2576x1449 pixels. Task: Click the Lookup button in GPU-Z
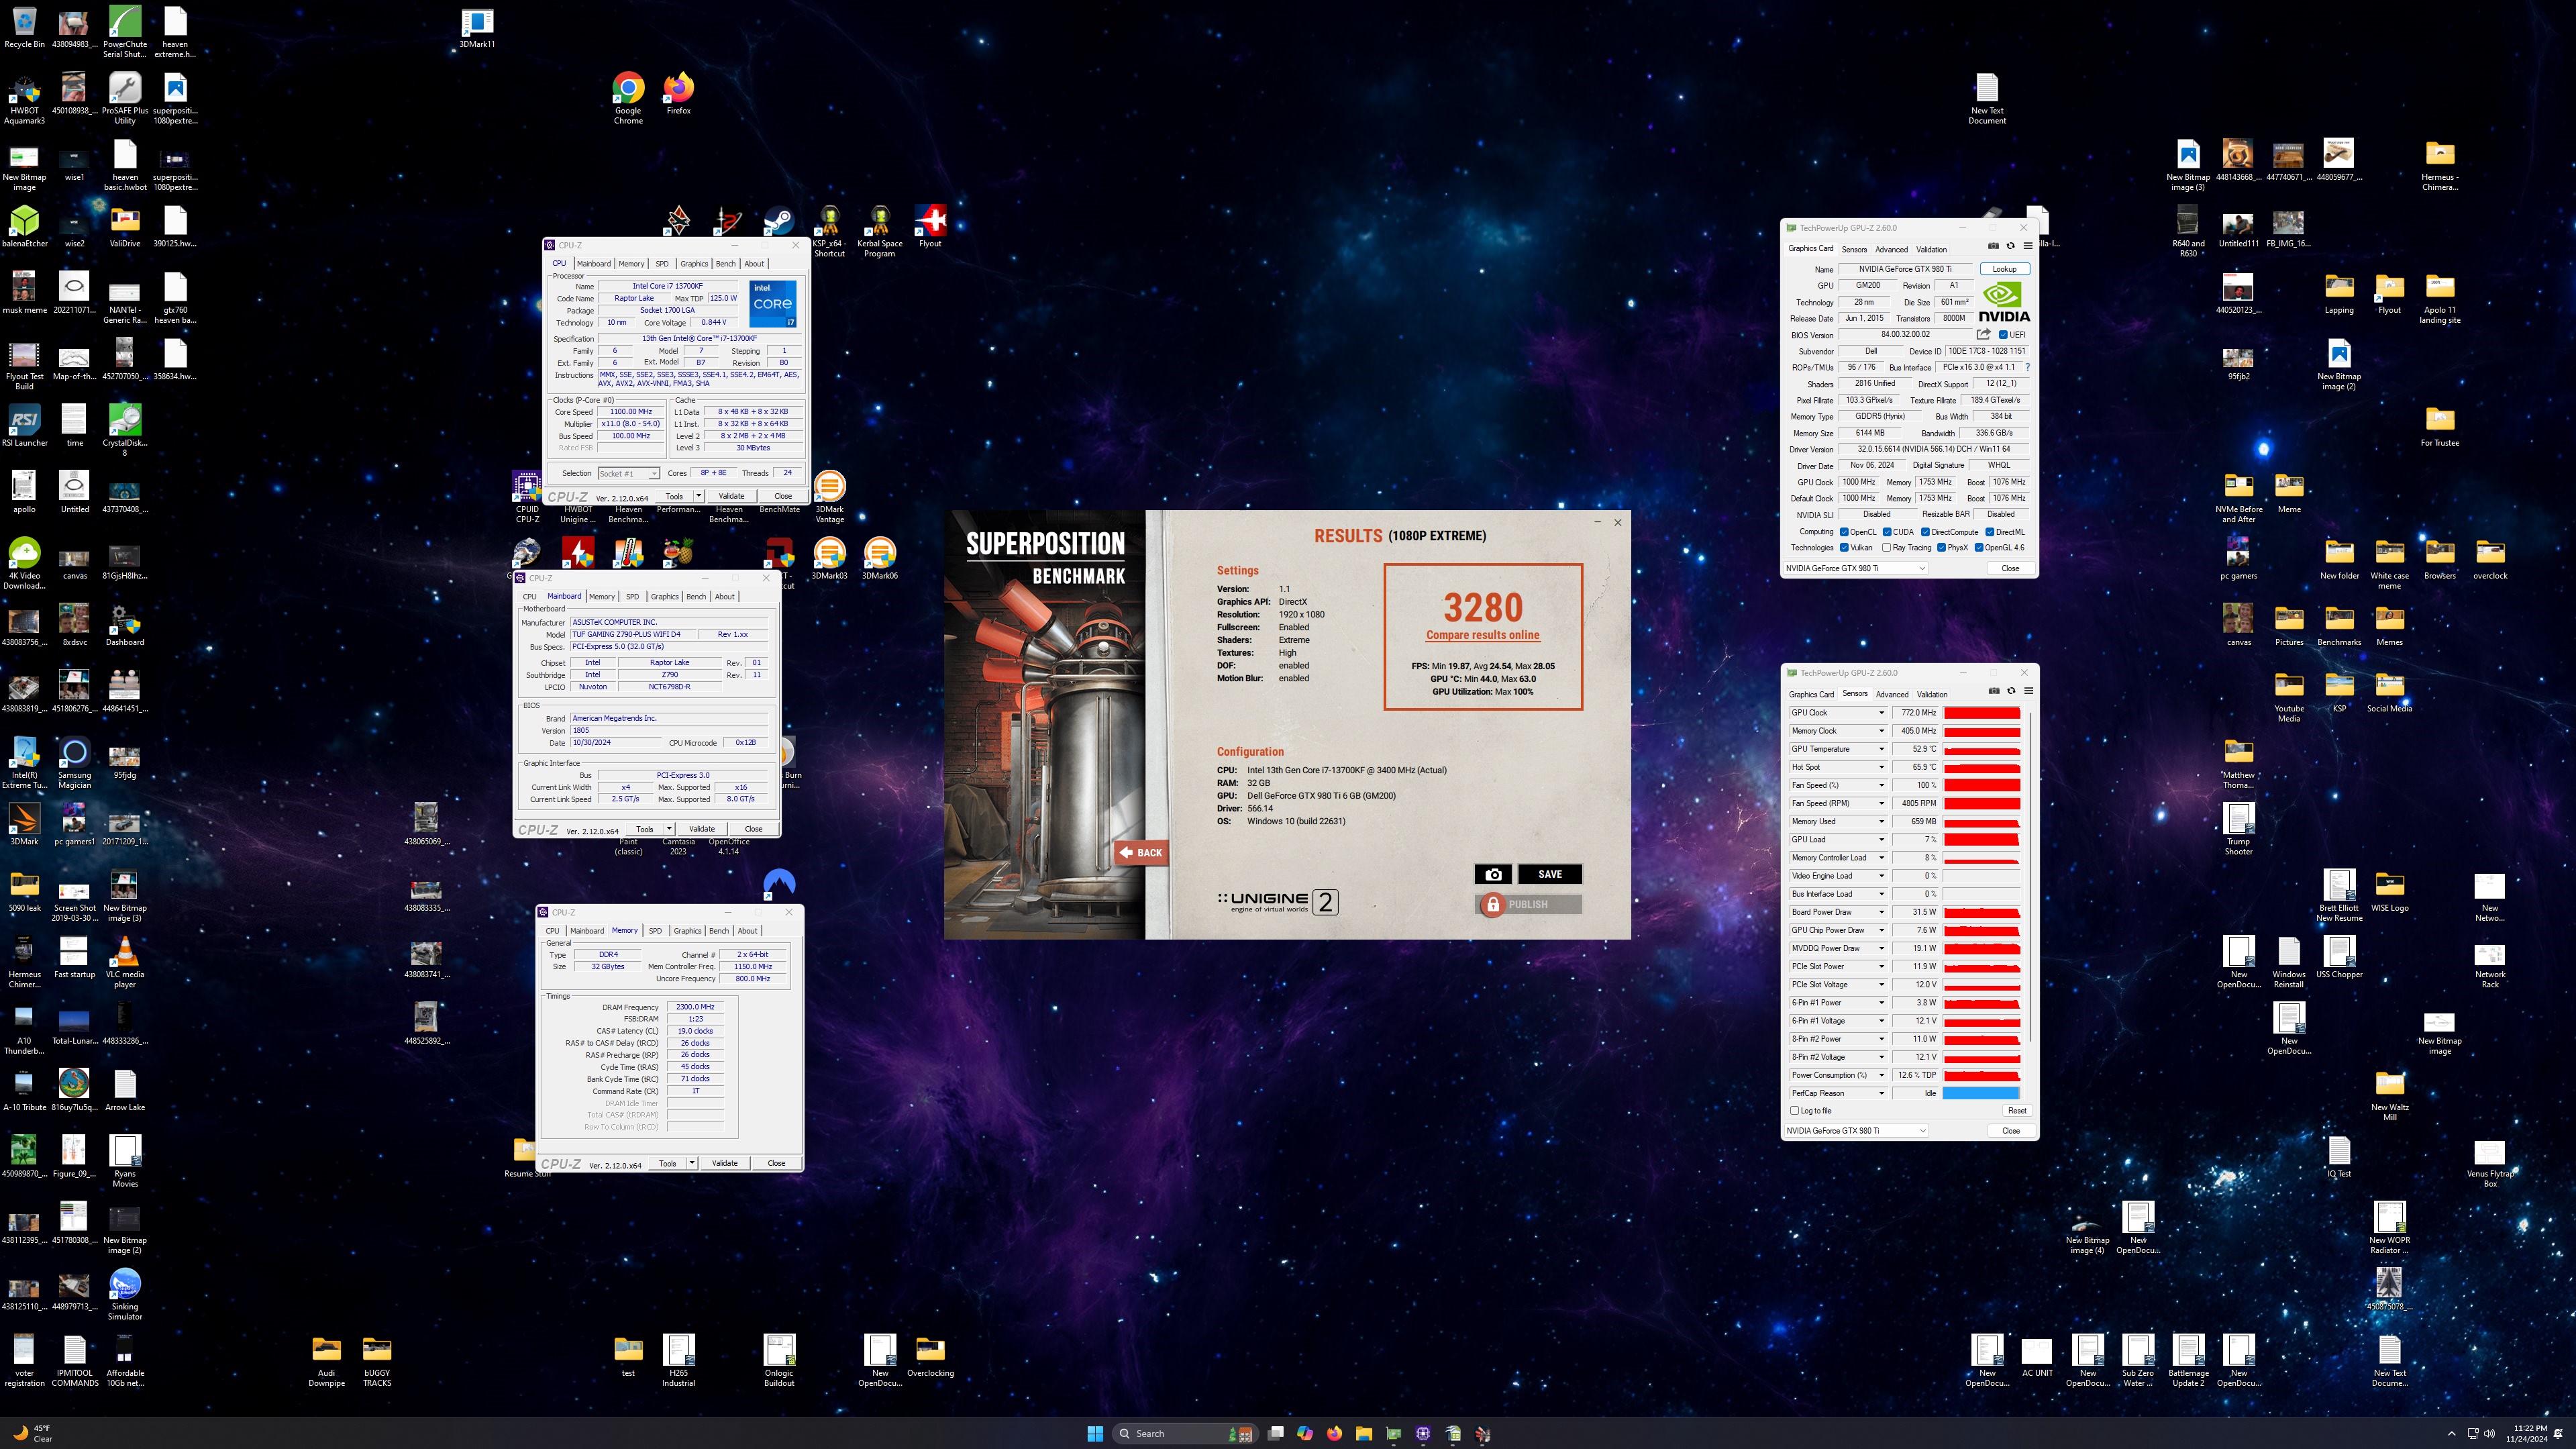[x=2004, y=269]
